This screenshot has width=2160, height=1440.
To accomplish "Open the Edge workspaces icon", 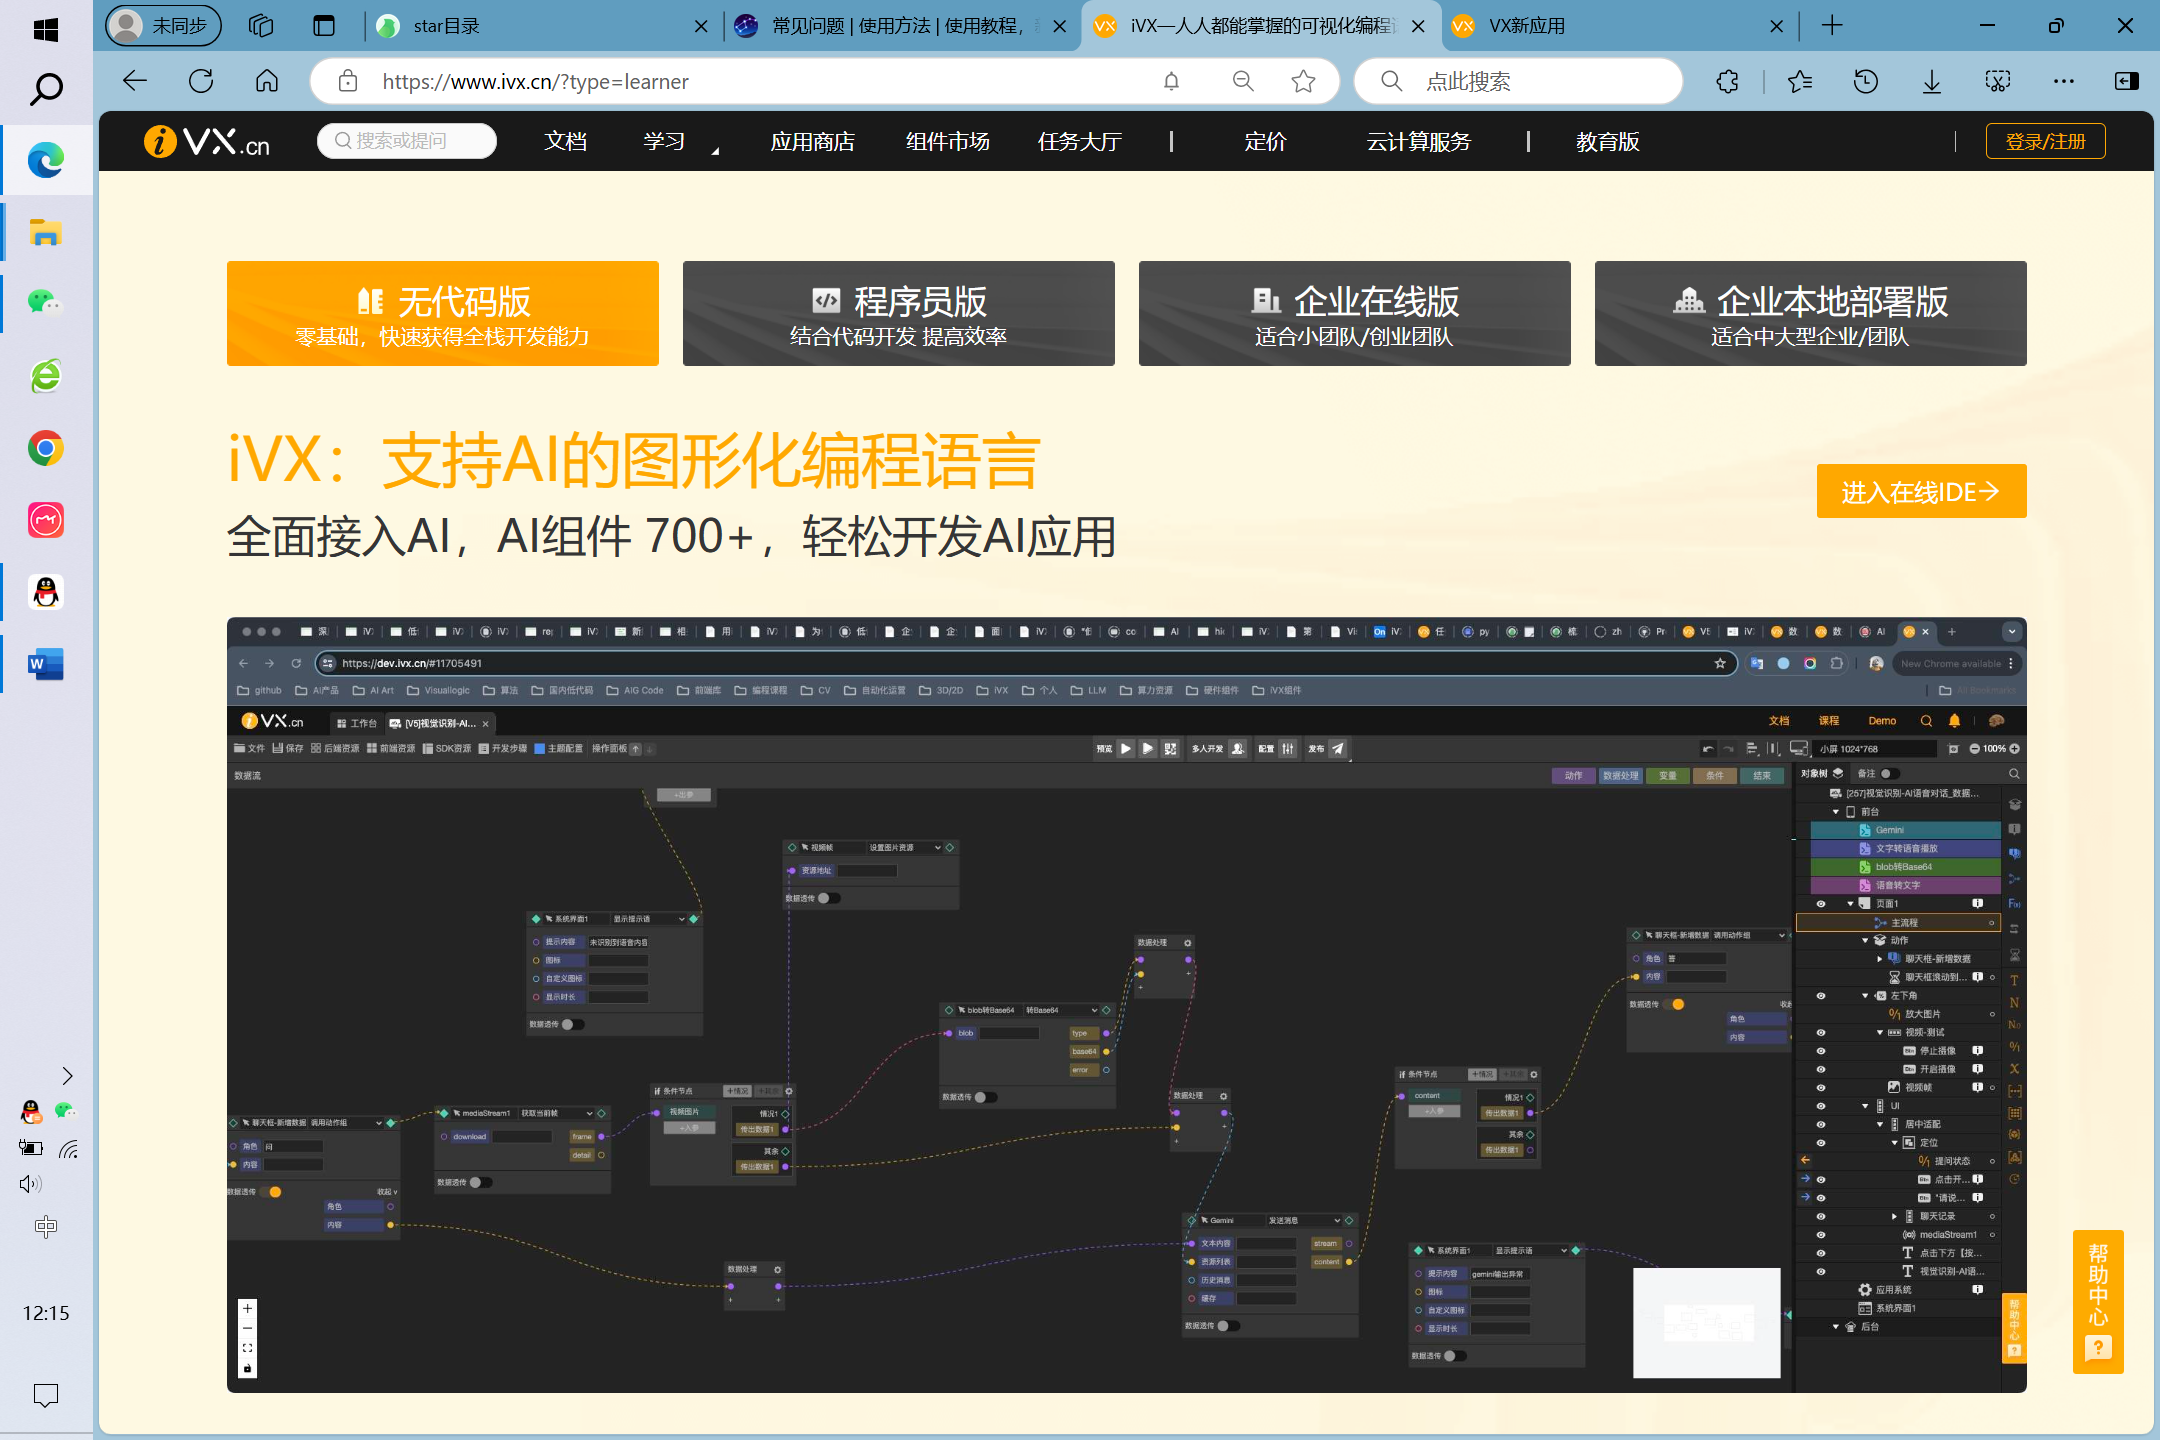I will [261, 26].
